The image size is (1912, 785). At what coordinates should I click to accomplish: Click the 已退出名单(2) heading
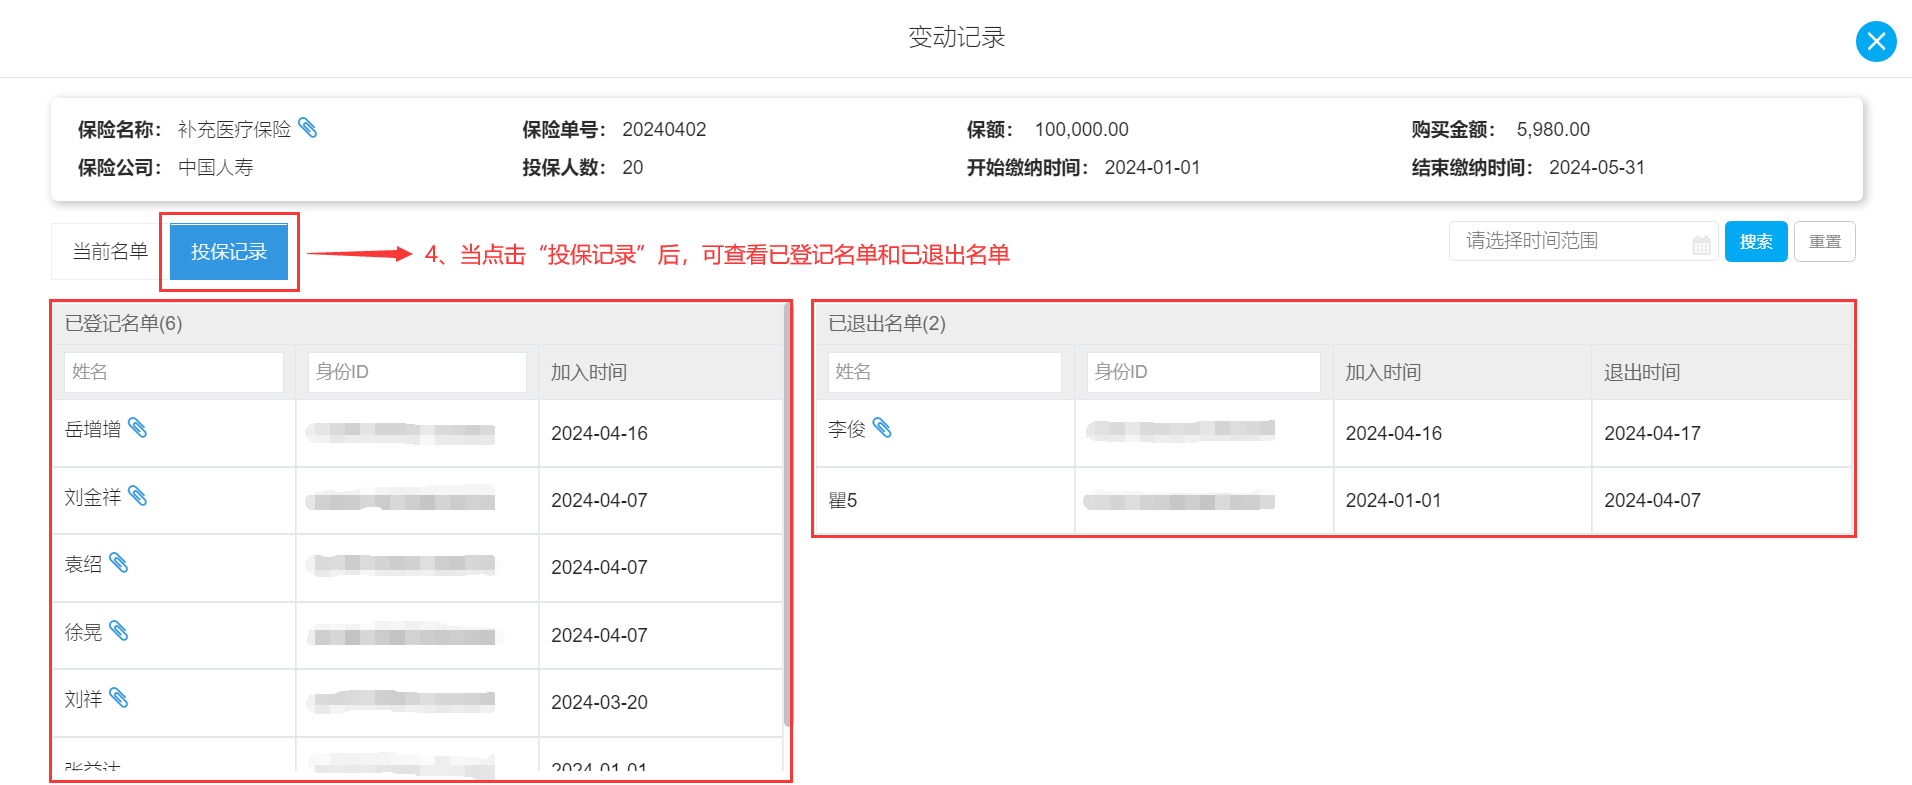(887, 323)
